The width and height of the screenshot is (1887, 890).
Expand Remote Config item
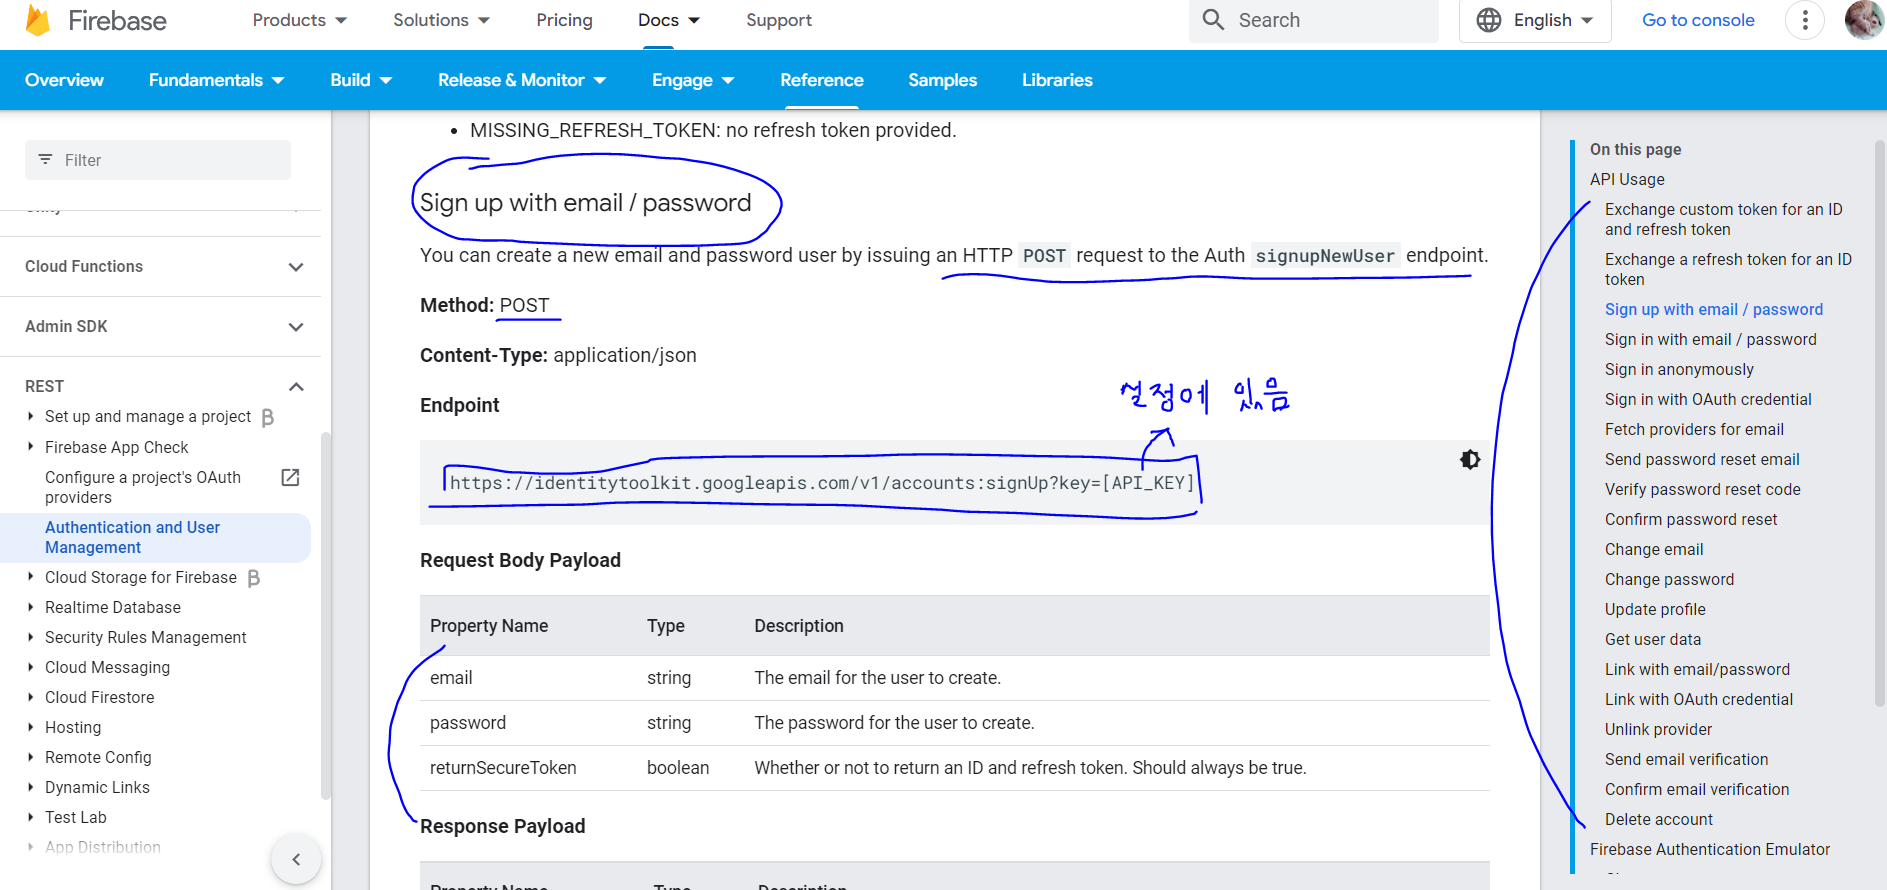[x=30, y=757]
